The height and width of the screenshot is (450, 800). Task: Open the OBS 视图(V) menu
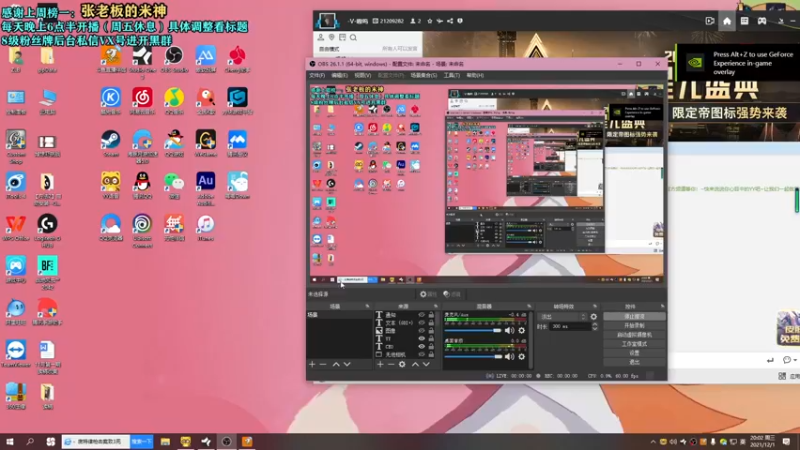362,76
